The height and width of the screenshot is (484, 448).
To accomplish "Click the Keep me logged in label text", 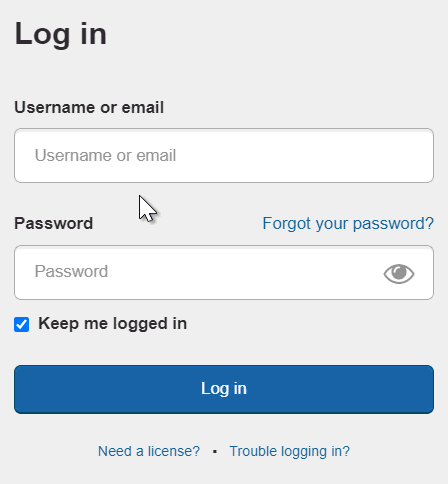I will tap(113, 324).
